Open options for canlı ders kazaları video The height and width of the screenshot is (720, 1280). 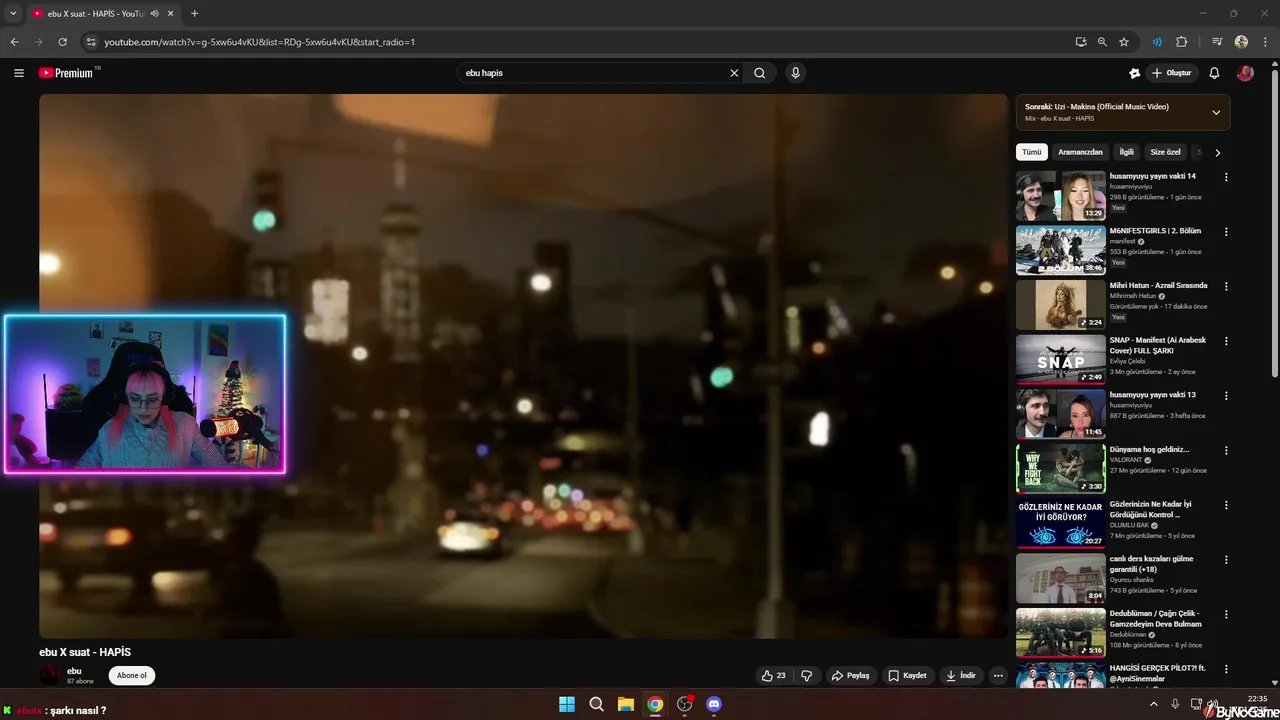1226,560
